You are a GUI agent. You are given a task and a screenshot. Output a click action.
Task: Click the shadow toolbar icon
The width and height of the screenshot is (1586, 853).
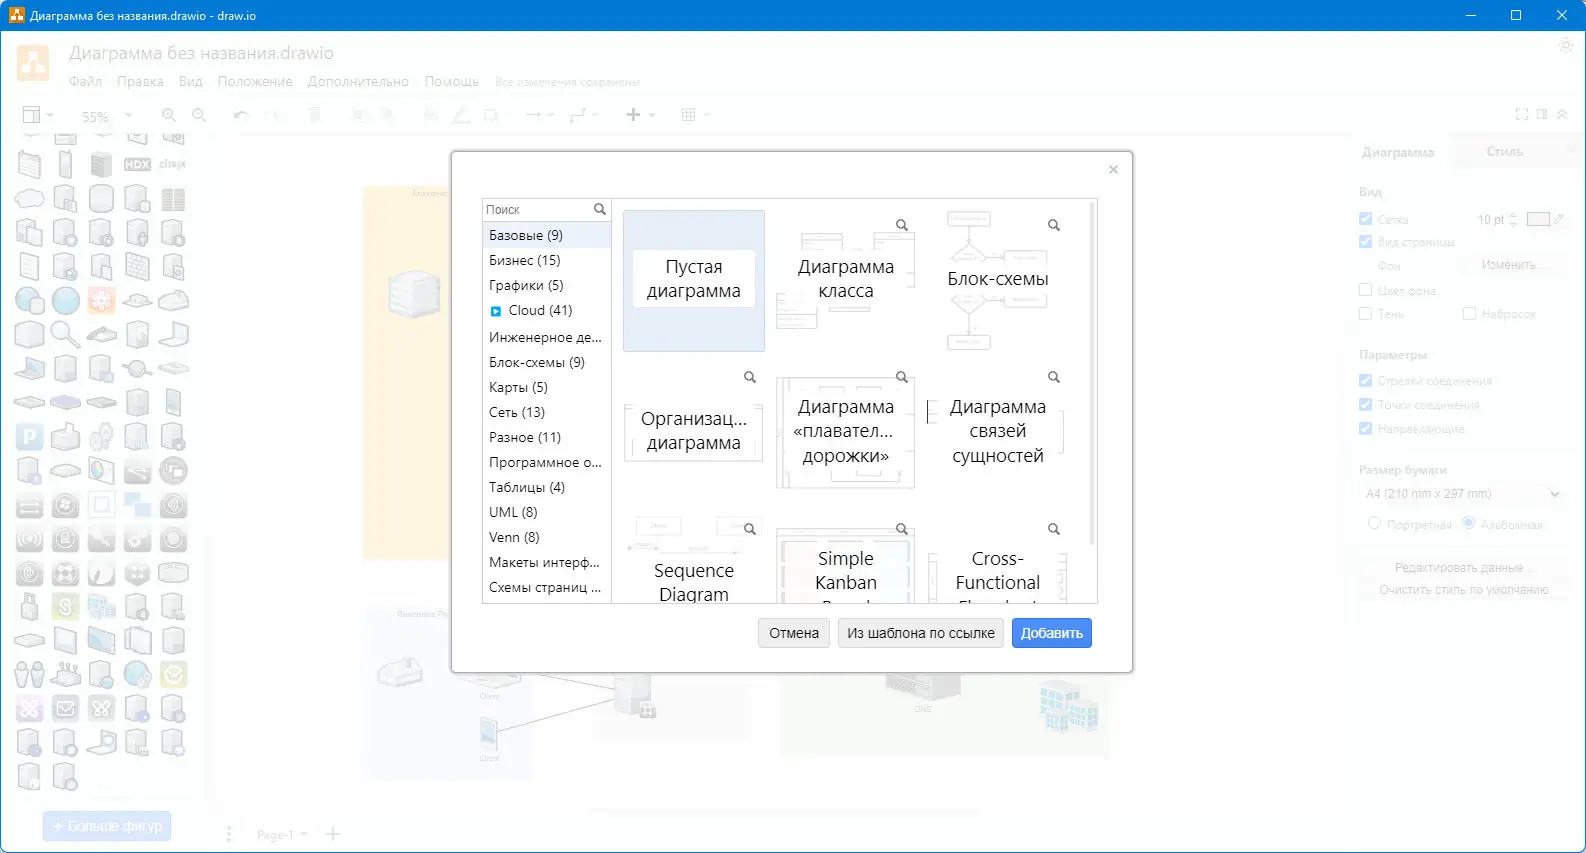491,115
